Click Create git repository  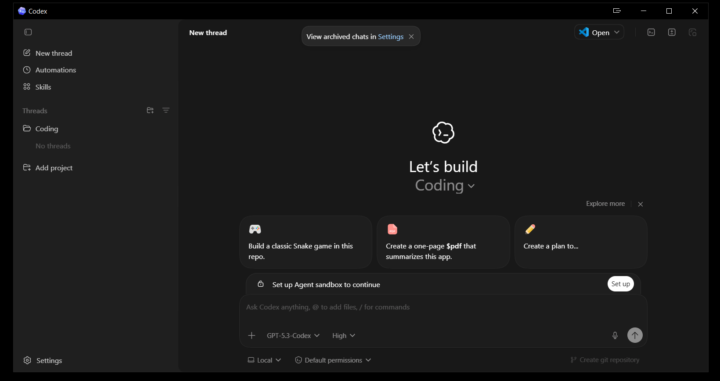click(605, 360)
